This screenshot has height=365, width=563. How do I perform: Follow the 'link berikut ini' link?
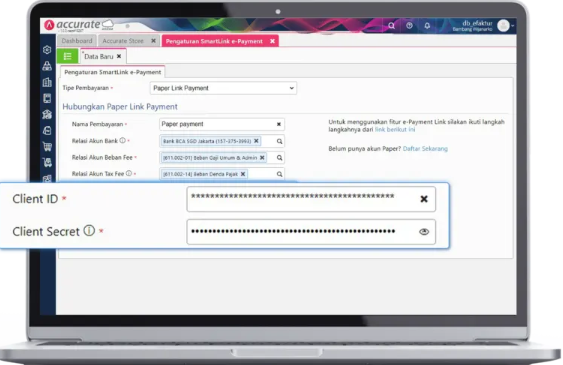(x=395, y=130)
